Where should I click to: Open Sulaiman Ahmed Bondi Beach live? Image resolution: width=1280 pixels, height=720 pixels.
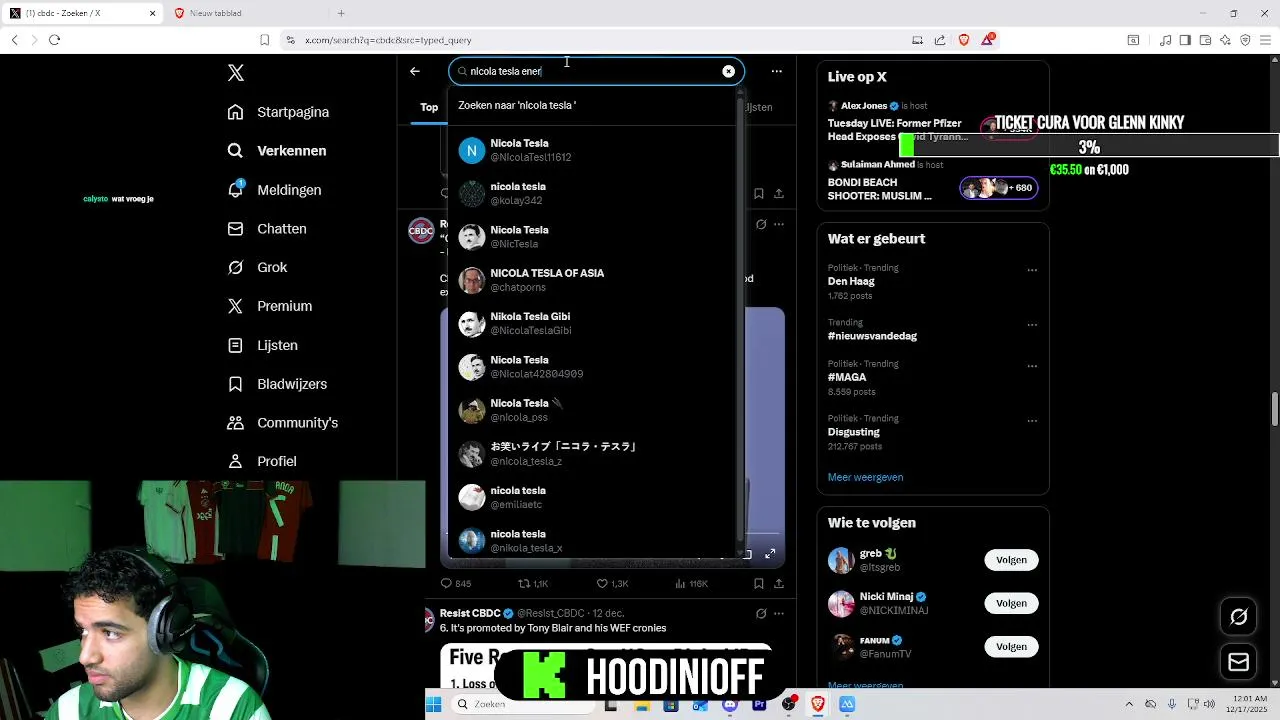(x=932, y=182)
